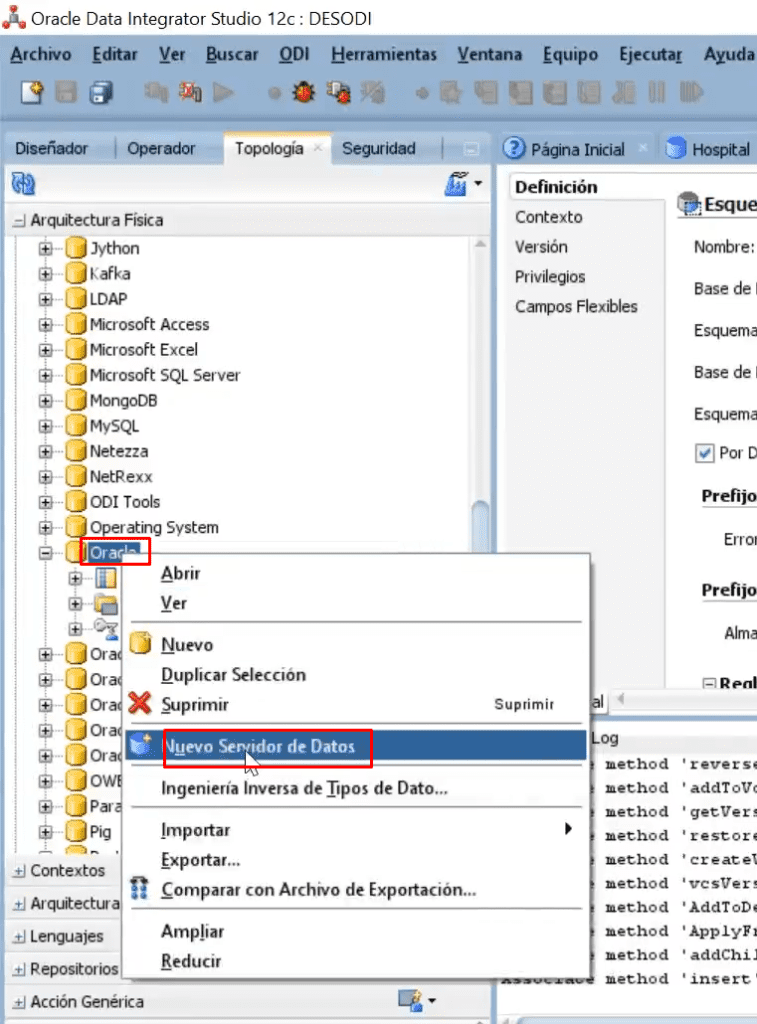The image size is (757, 1024).
Task: Expand the MySQL technology node
Action: (45, 426)
